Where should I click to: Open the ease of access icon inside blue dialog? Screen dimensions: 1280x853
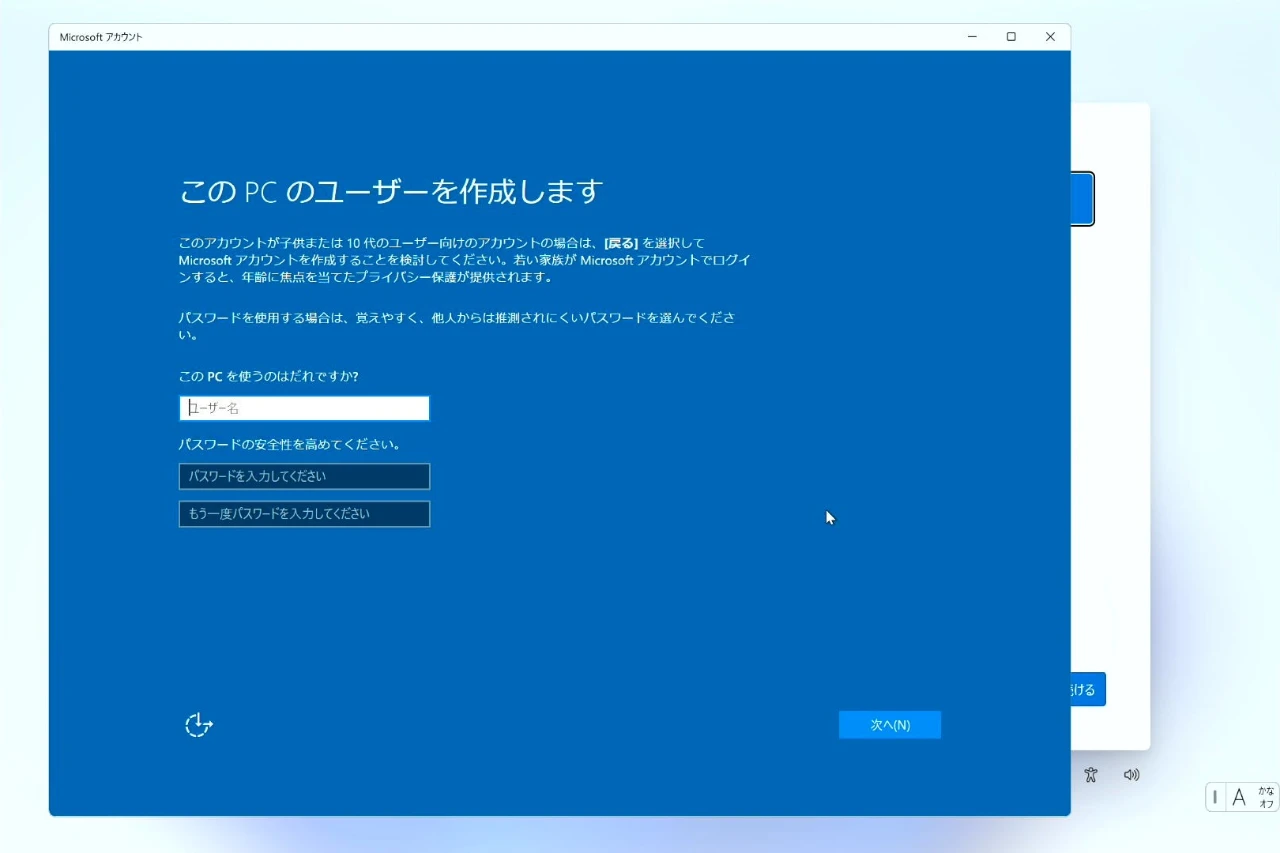coord(199,725)
